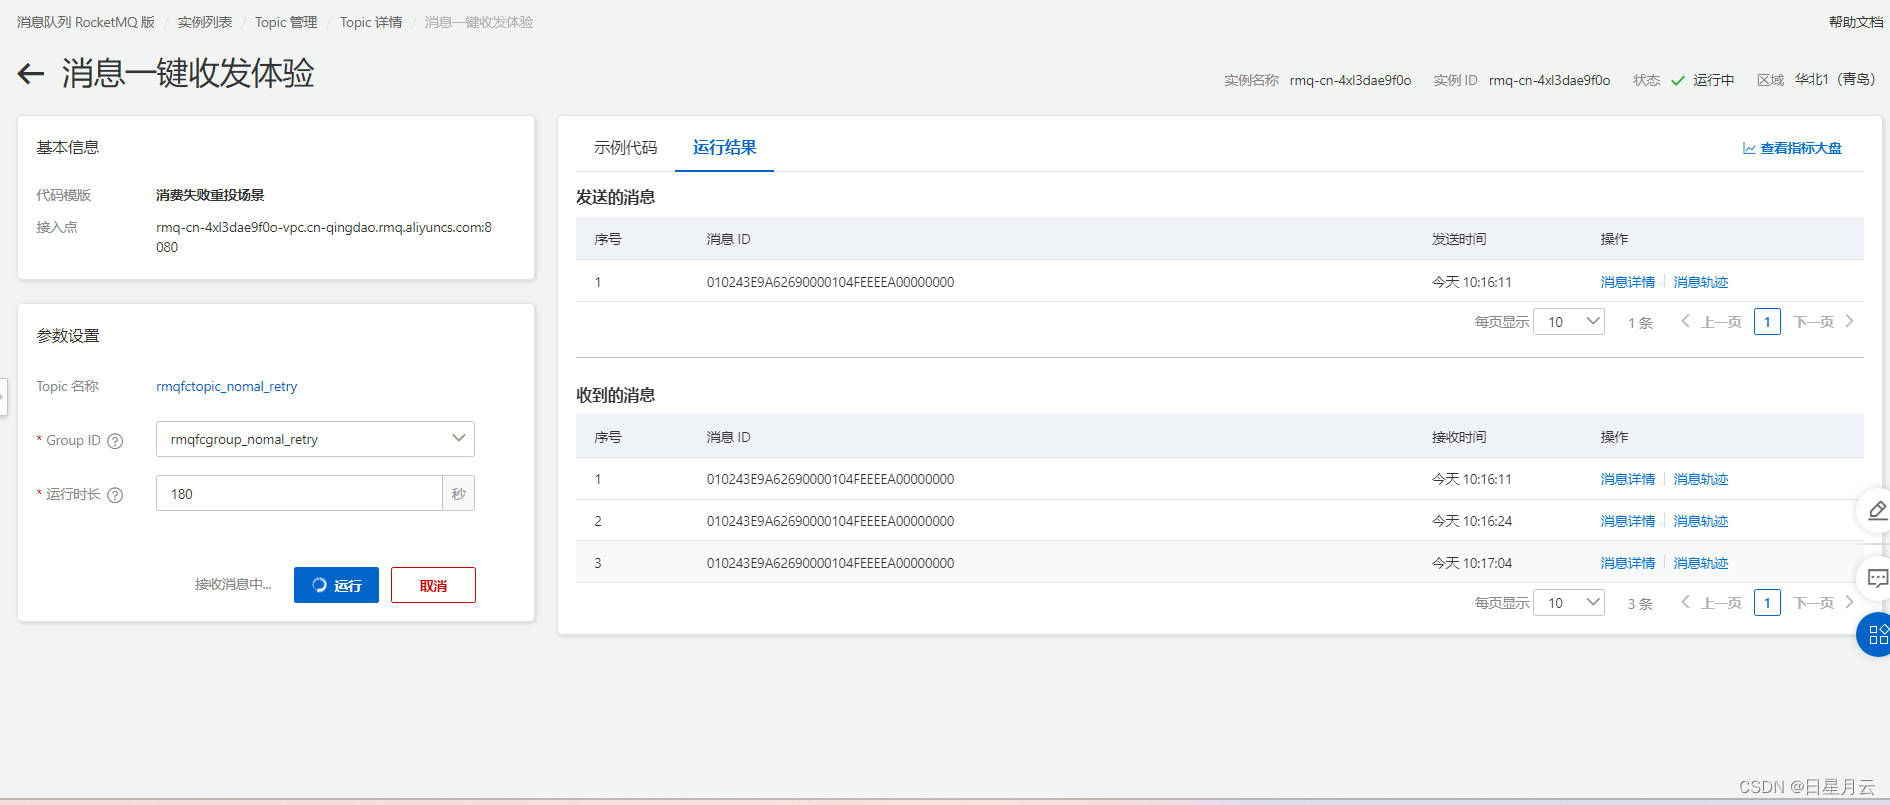Click previous-page arrow in sent messages pager
Screen dimensions: 1890x805
point(1685,321)
